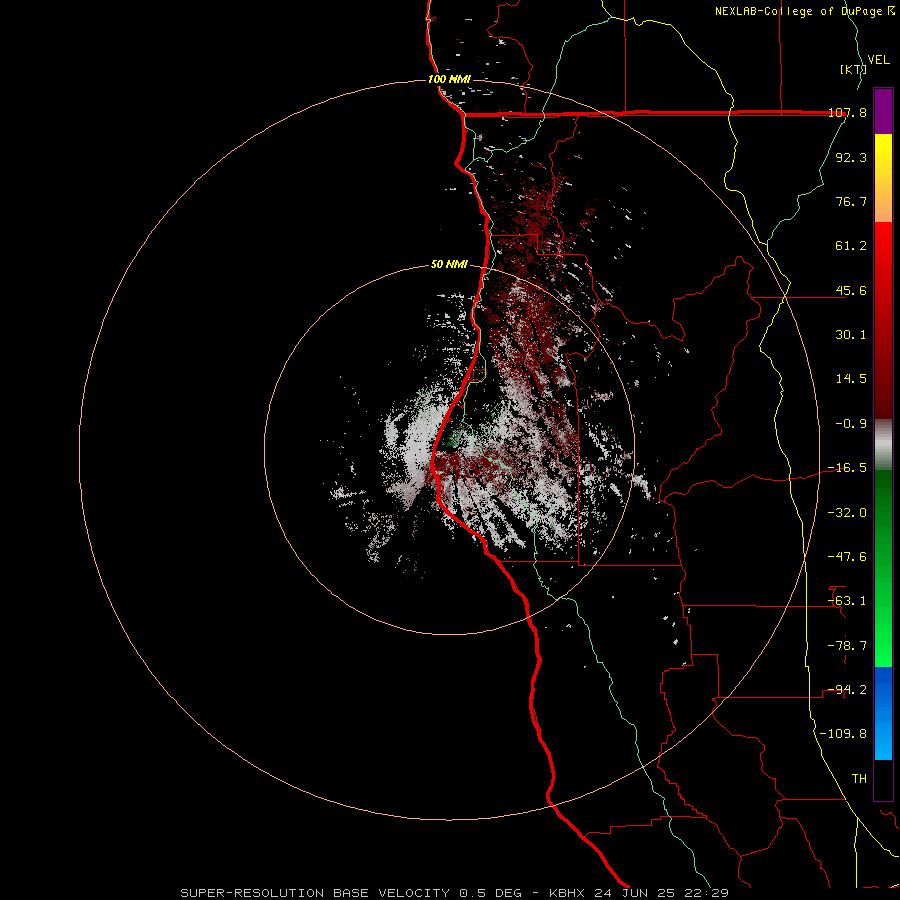This screenshot has width=900, height=900.
Task: Select the 14.5 legend value
Action: click(x=851, y=379)
